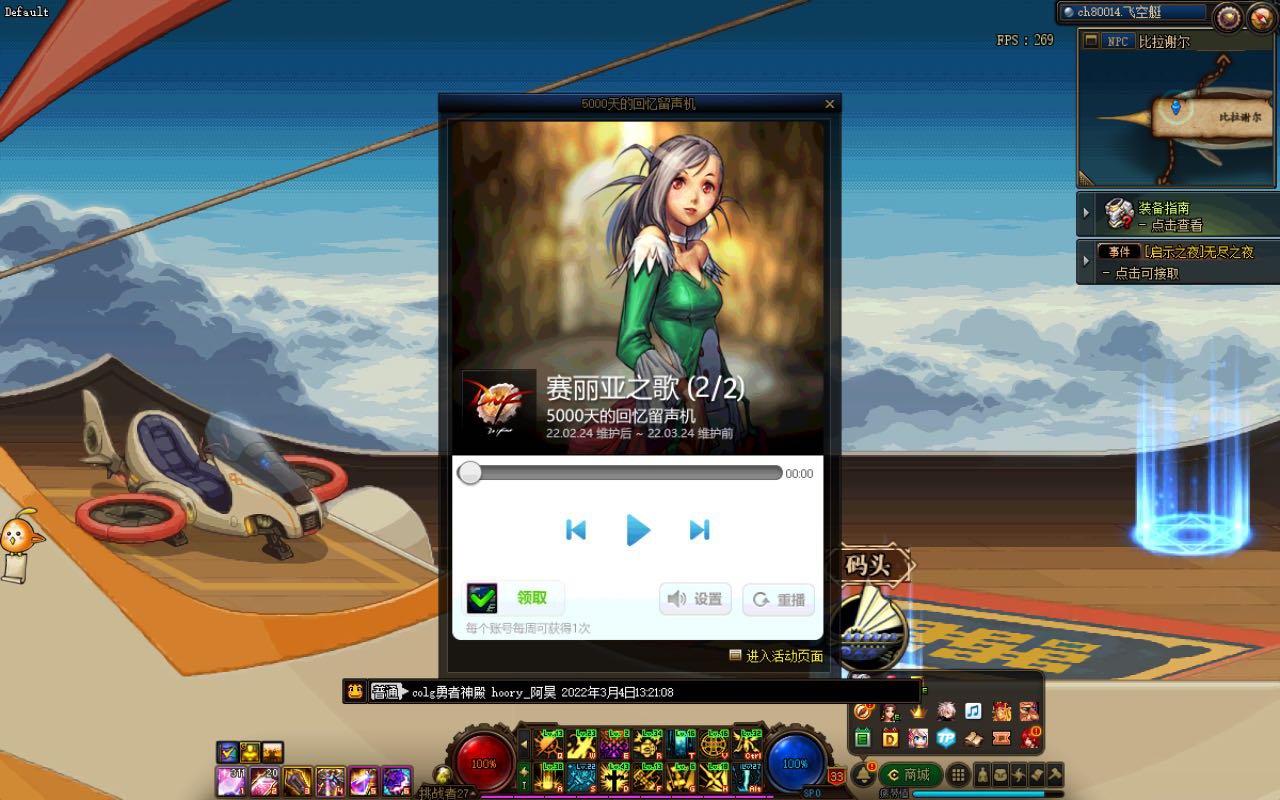Image resolution: width=1280 pixels, height=800 pixels.
Task: Click the red HP orb
Action: point(485,763)
